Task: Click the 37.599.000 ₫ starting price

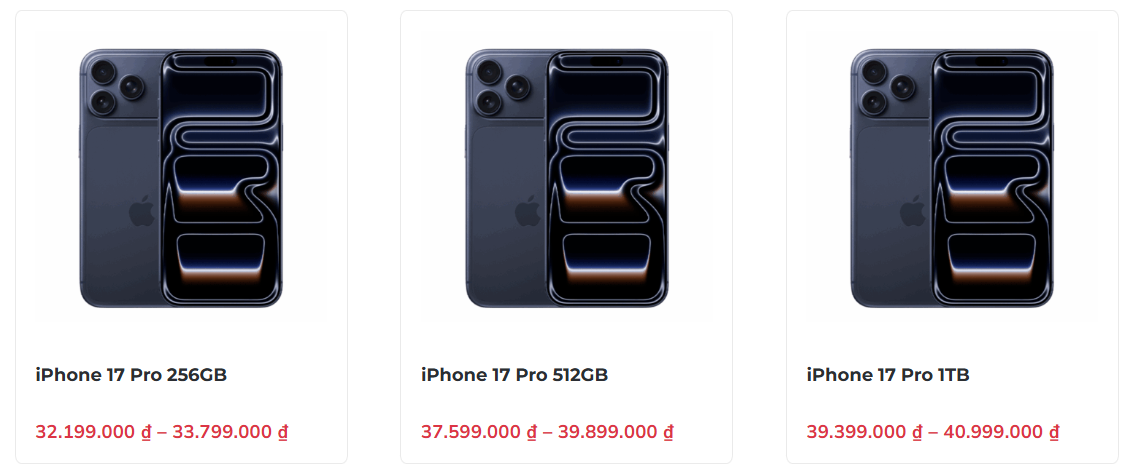Action: (x=478, y=432)
